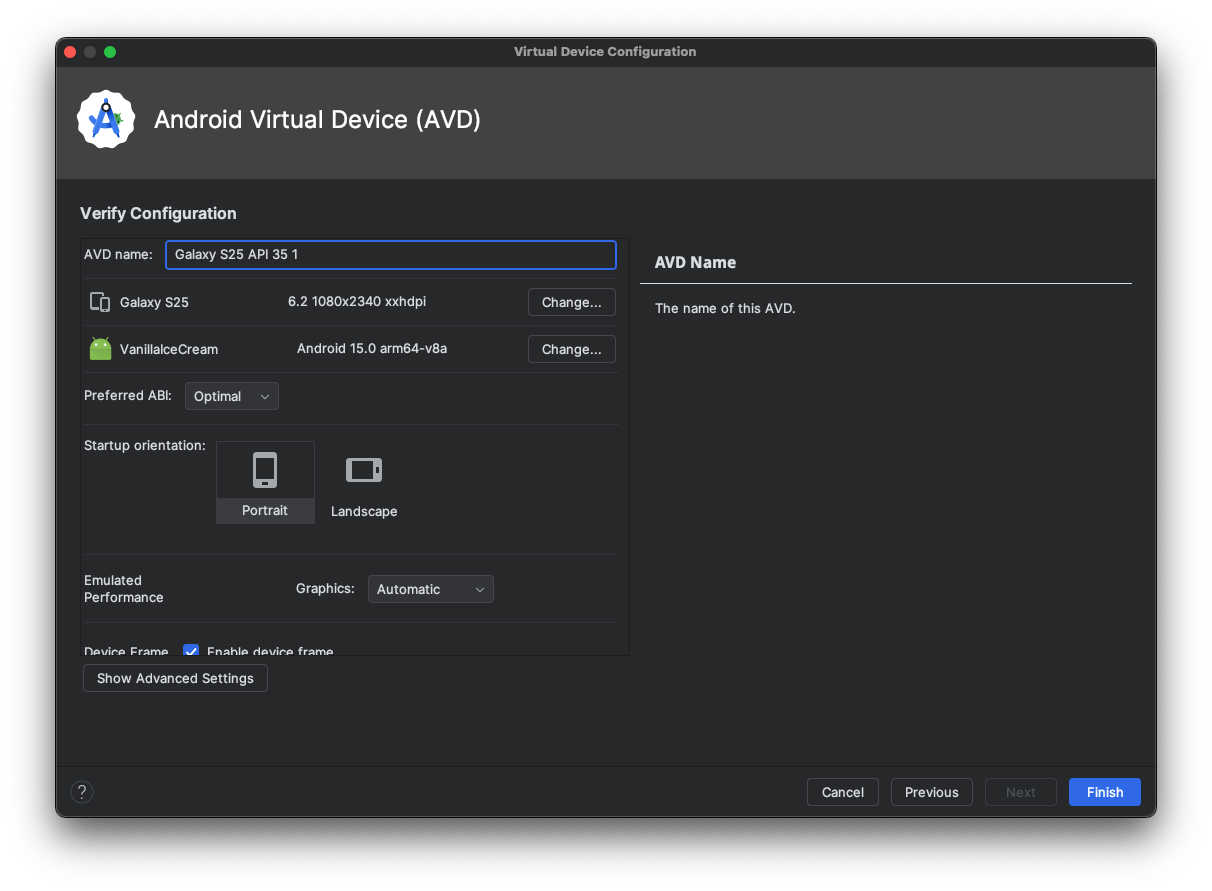The width and height of the screenshot is (1212, 891).
Task: Go back with the Previous button
Action: (x=932, y=792)
